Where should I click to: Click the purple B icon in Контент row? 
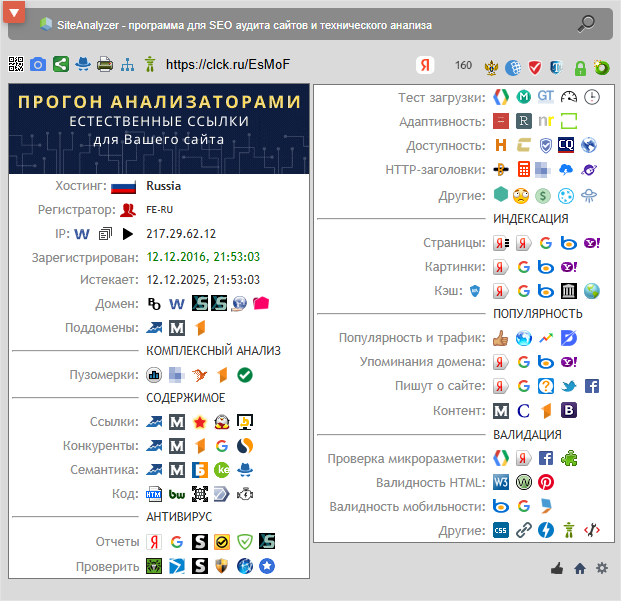(x=569, y=411)
